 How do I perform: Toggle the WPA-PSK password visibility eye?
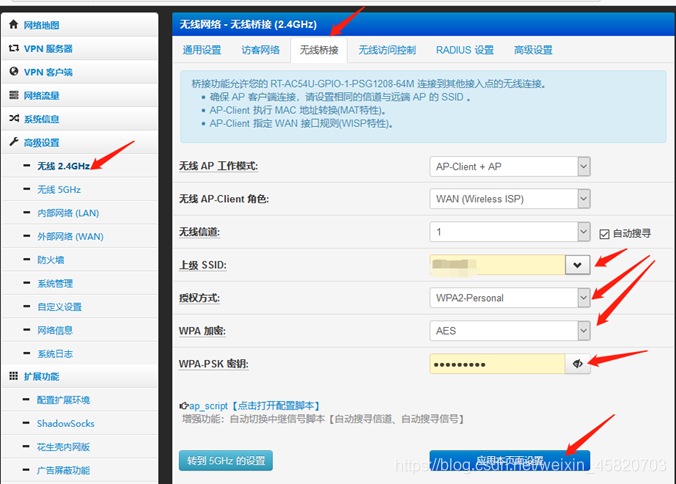tap(578, 364)
